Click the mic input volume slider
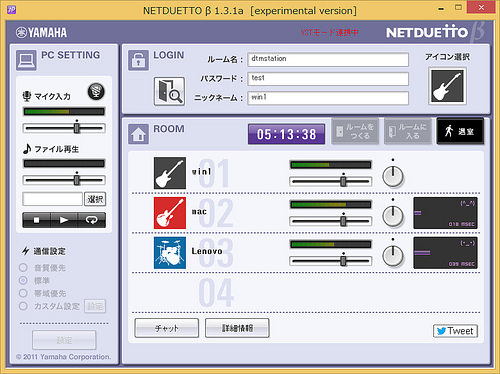500x374 pixels. coord(64,128)
